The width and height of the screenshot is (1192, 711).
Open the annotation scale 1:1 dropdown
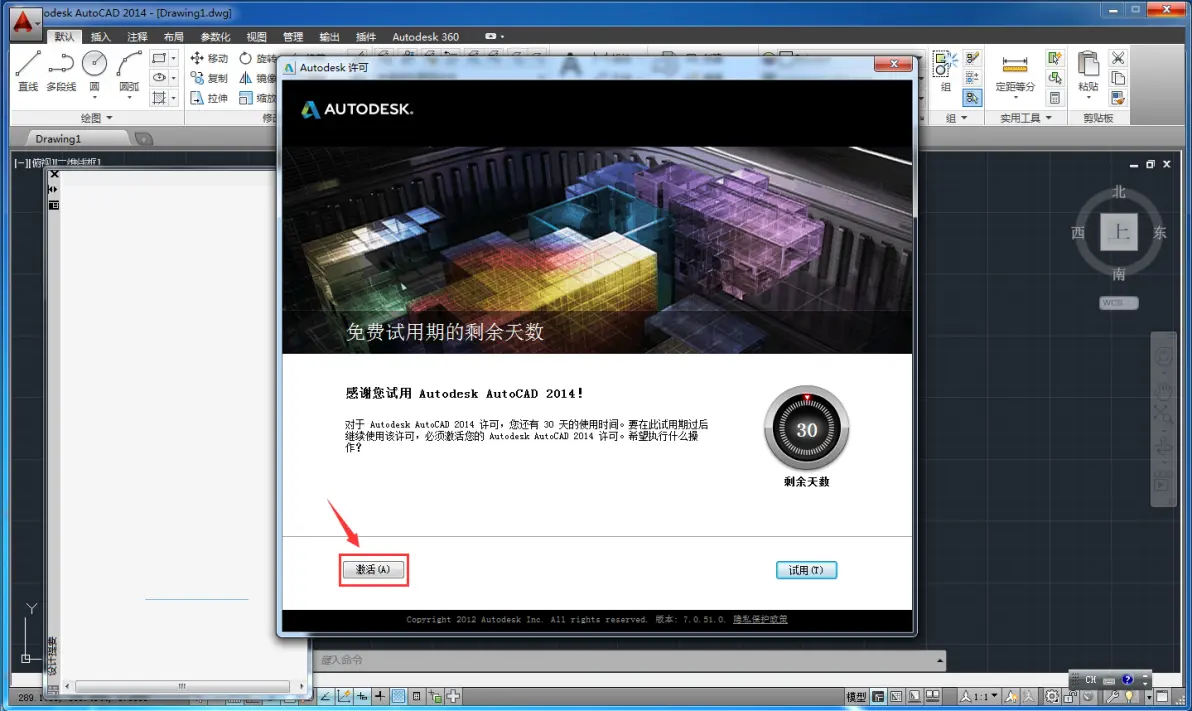980,696
